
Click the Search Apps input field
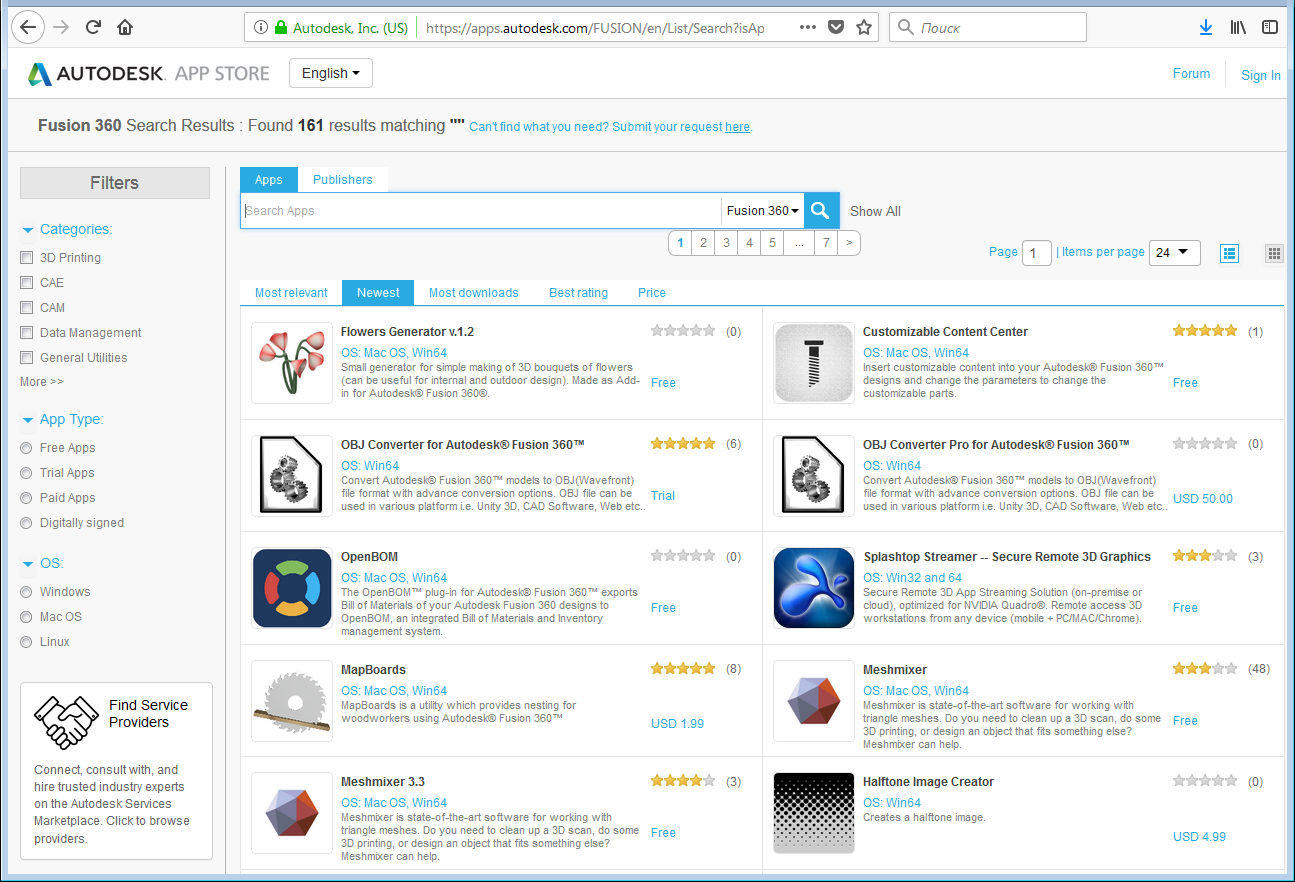point(481,211)
